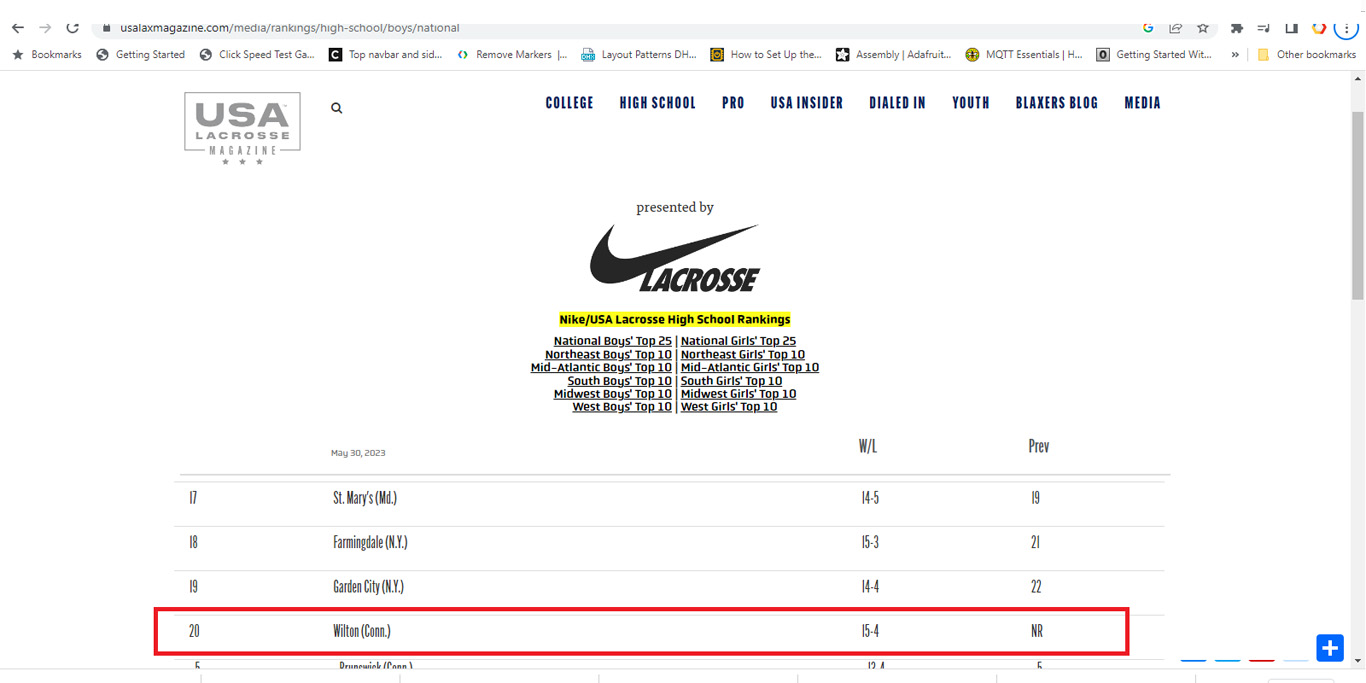Image resolution: width=1366 pixels, height=683 pixels.
Task: Open the MEDIA nav menu
Action: 1142,103
